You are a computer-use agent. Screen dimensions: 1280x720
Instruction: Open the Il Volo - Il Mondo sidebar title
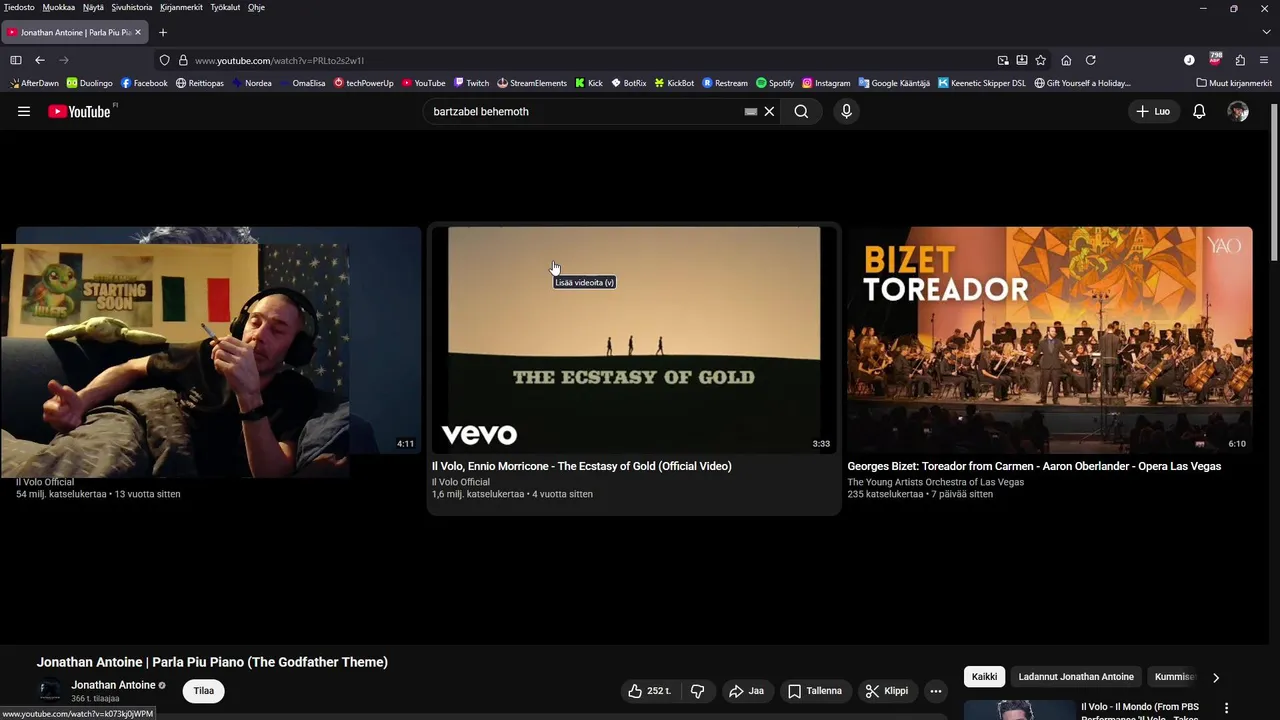(x=1140, y=712)
